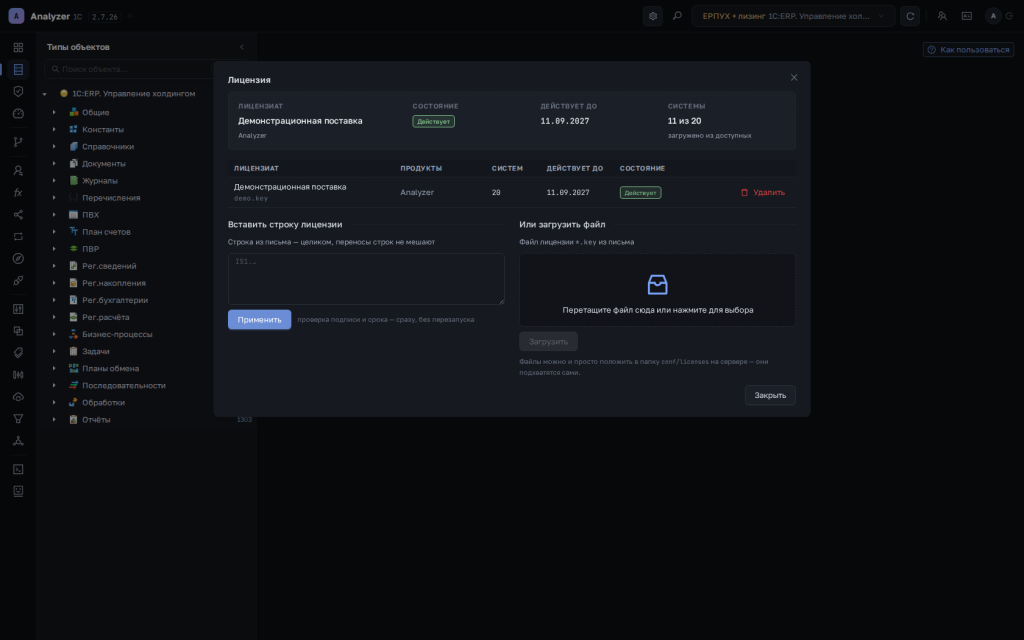Click the user avatar A in the top bar
Image resolution: width=1024 pixels, height=640 pixels.
point(993,16)
